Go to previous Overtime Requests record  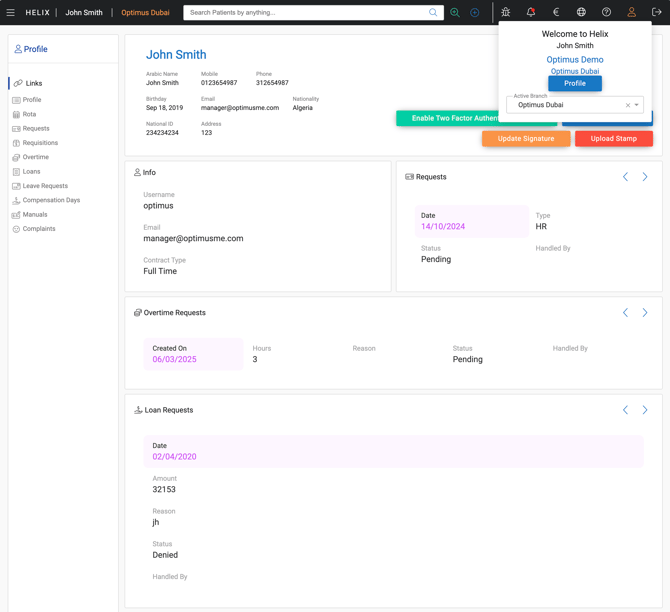point(626,313)
